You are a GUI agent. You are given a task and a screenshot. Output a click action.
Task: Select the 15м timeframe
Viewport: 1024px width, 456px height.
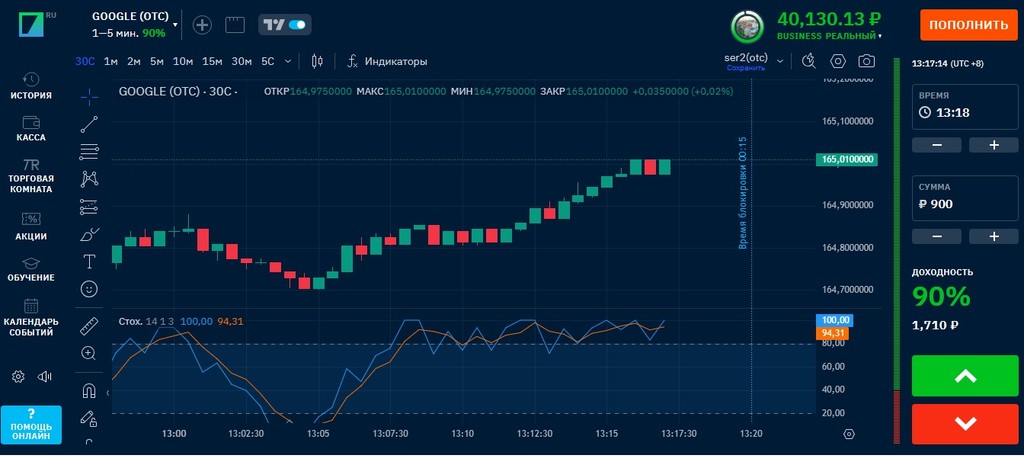212,61
